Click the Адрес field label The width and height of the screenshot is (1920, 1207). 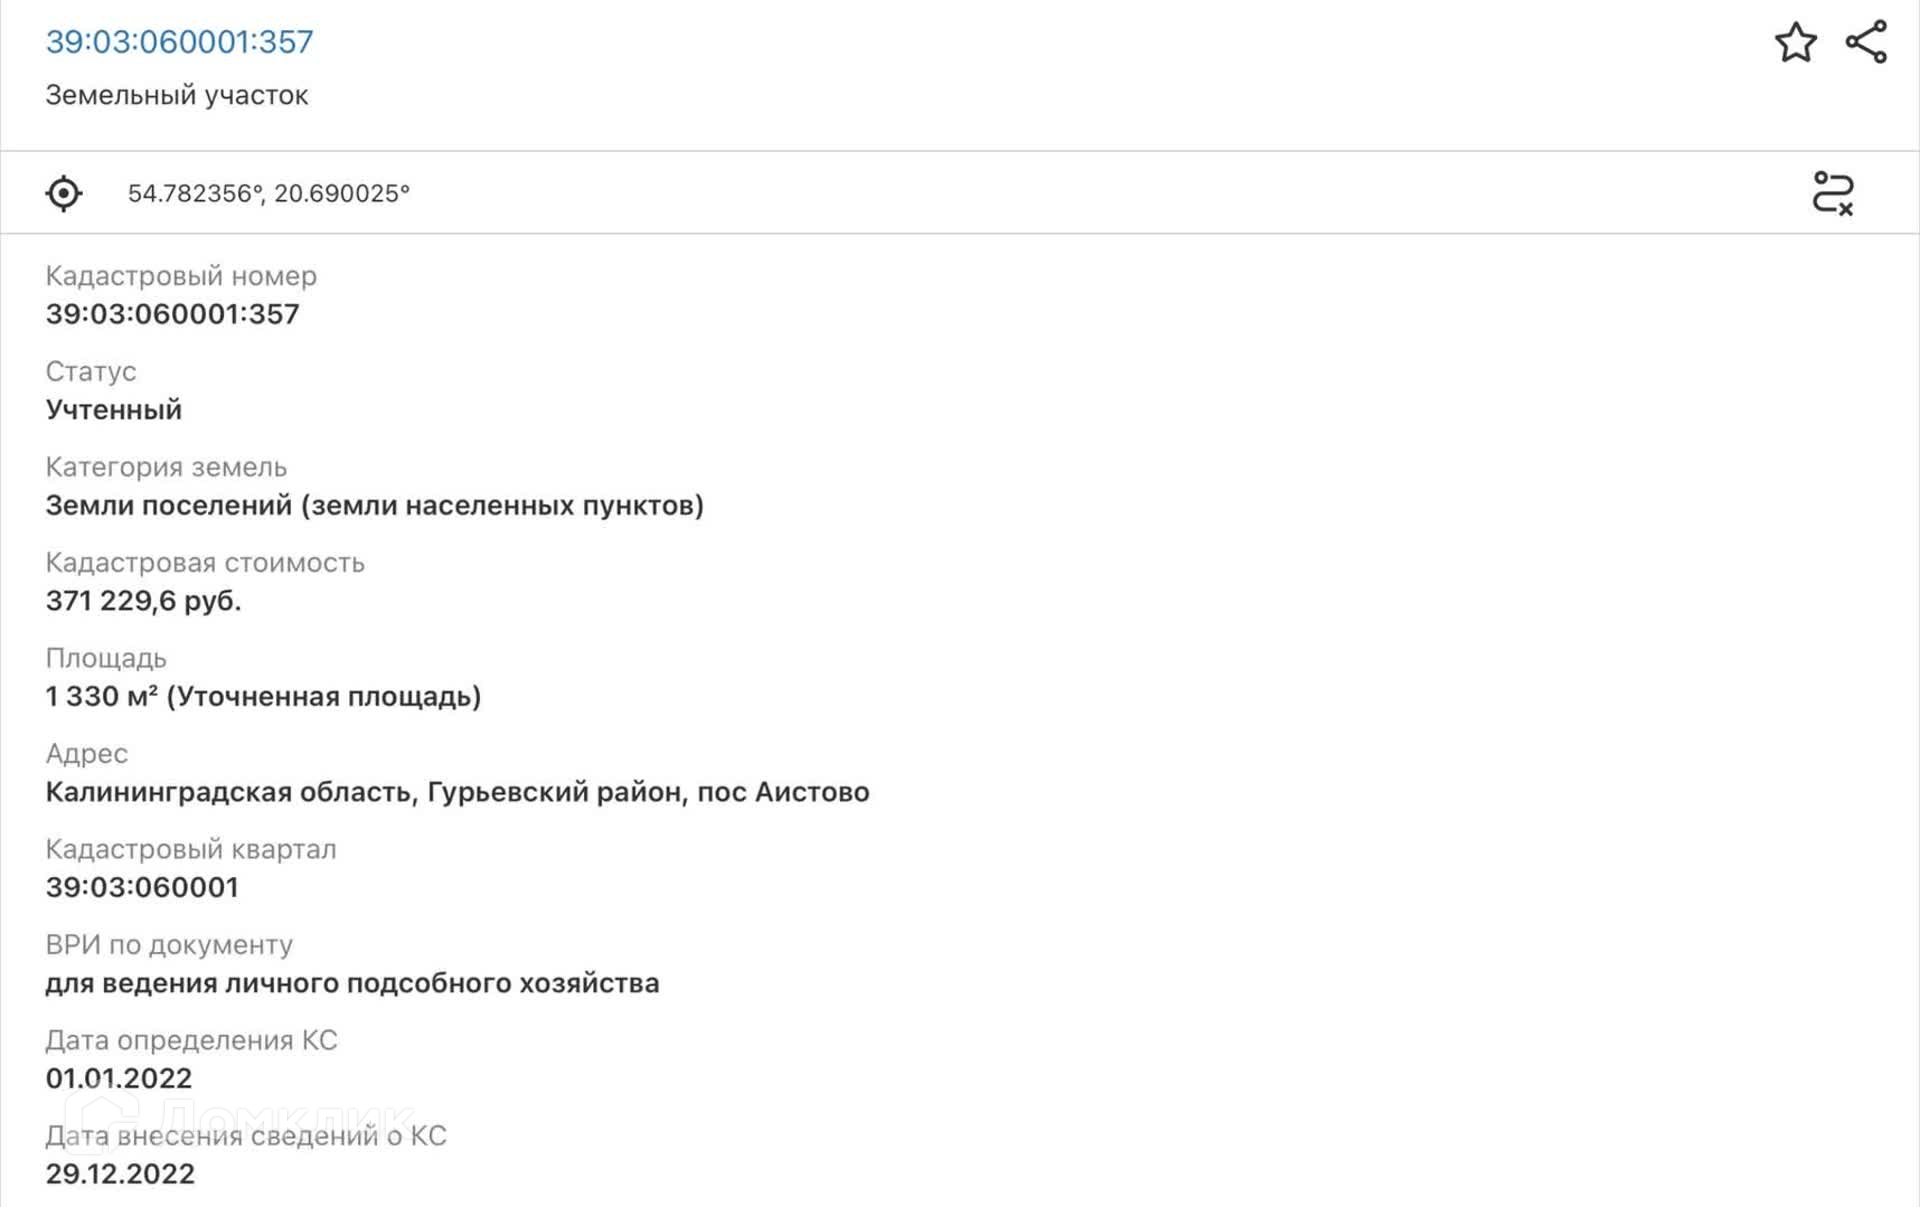click(x=87, y=754)
